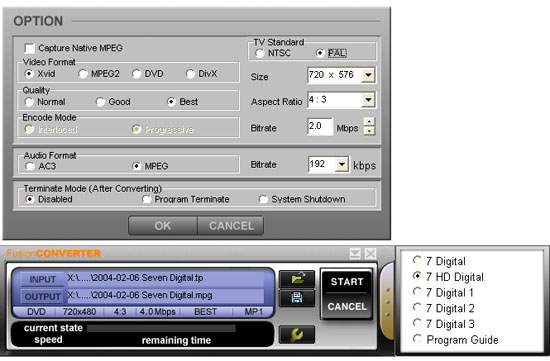Open the Aspect Ratio dropdown
The height and width of the screenshot is (361, 550).
368,100
